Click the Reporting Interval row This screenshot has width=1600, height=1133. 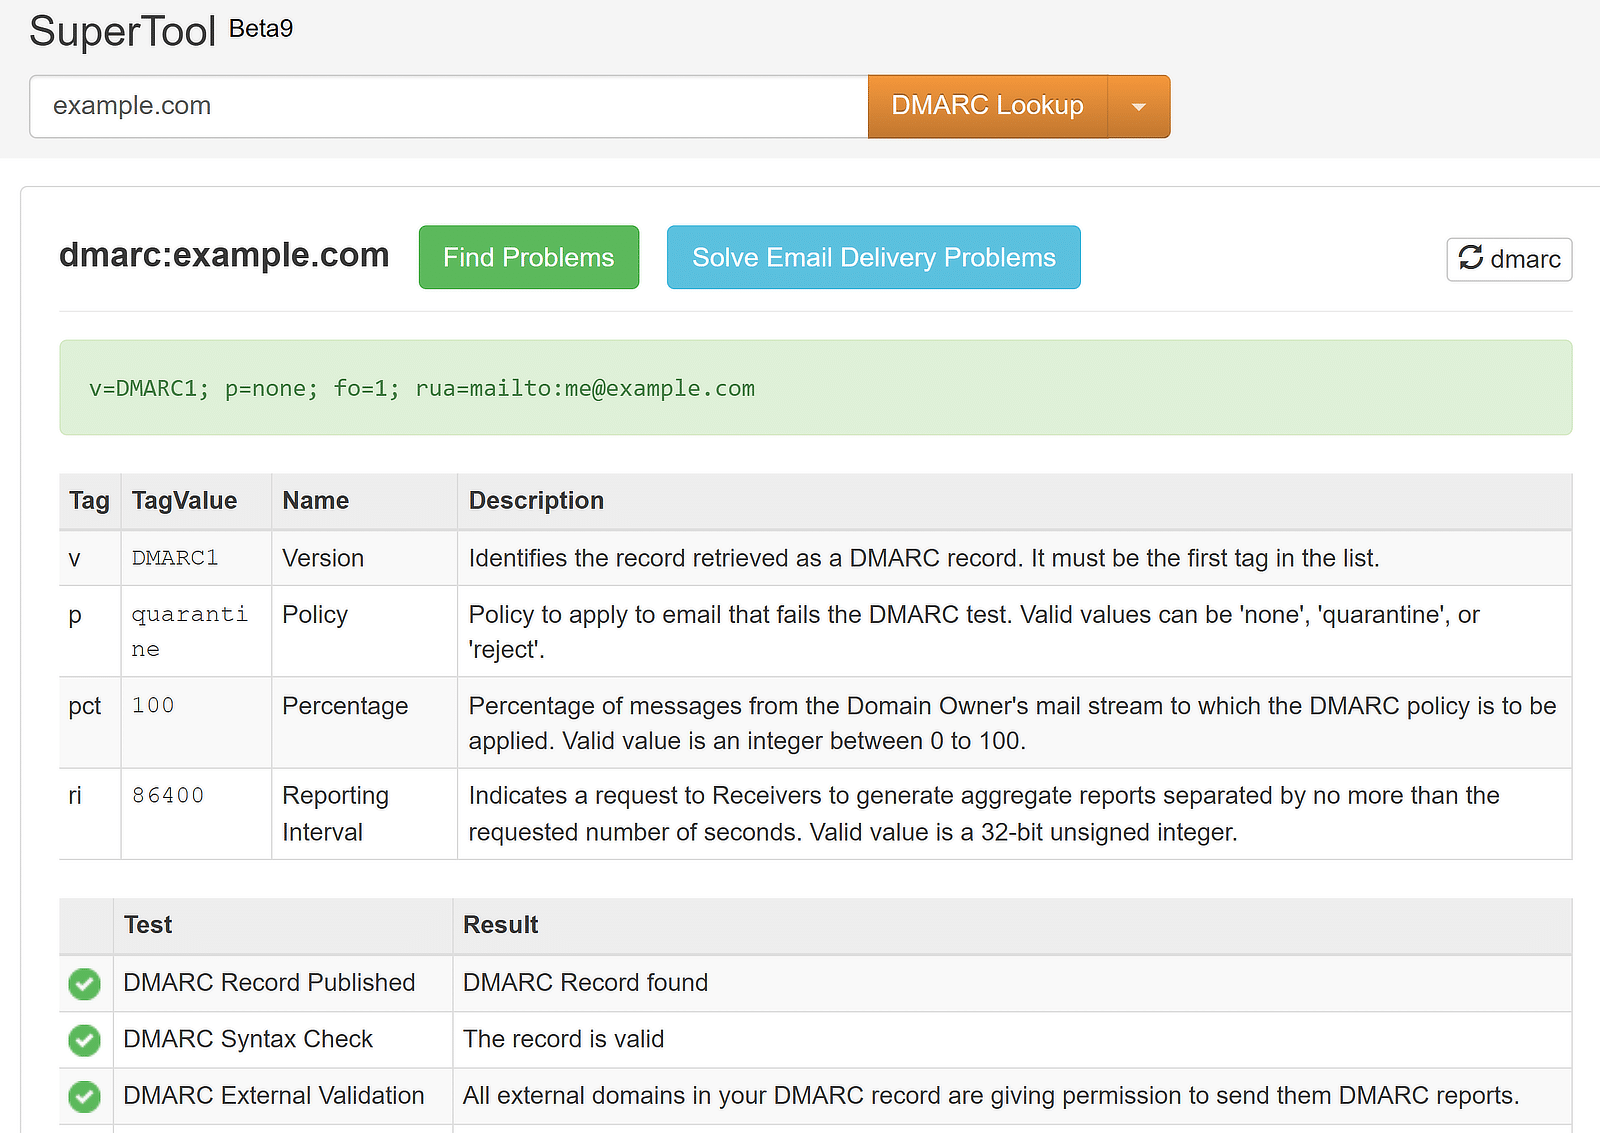[335, 813]
